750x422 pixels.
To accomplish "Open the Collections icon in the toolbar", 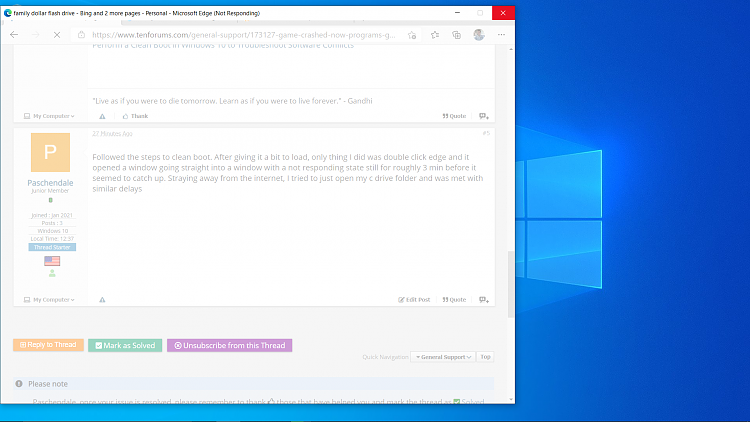I will (x=457, y=35).
